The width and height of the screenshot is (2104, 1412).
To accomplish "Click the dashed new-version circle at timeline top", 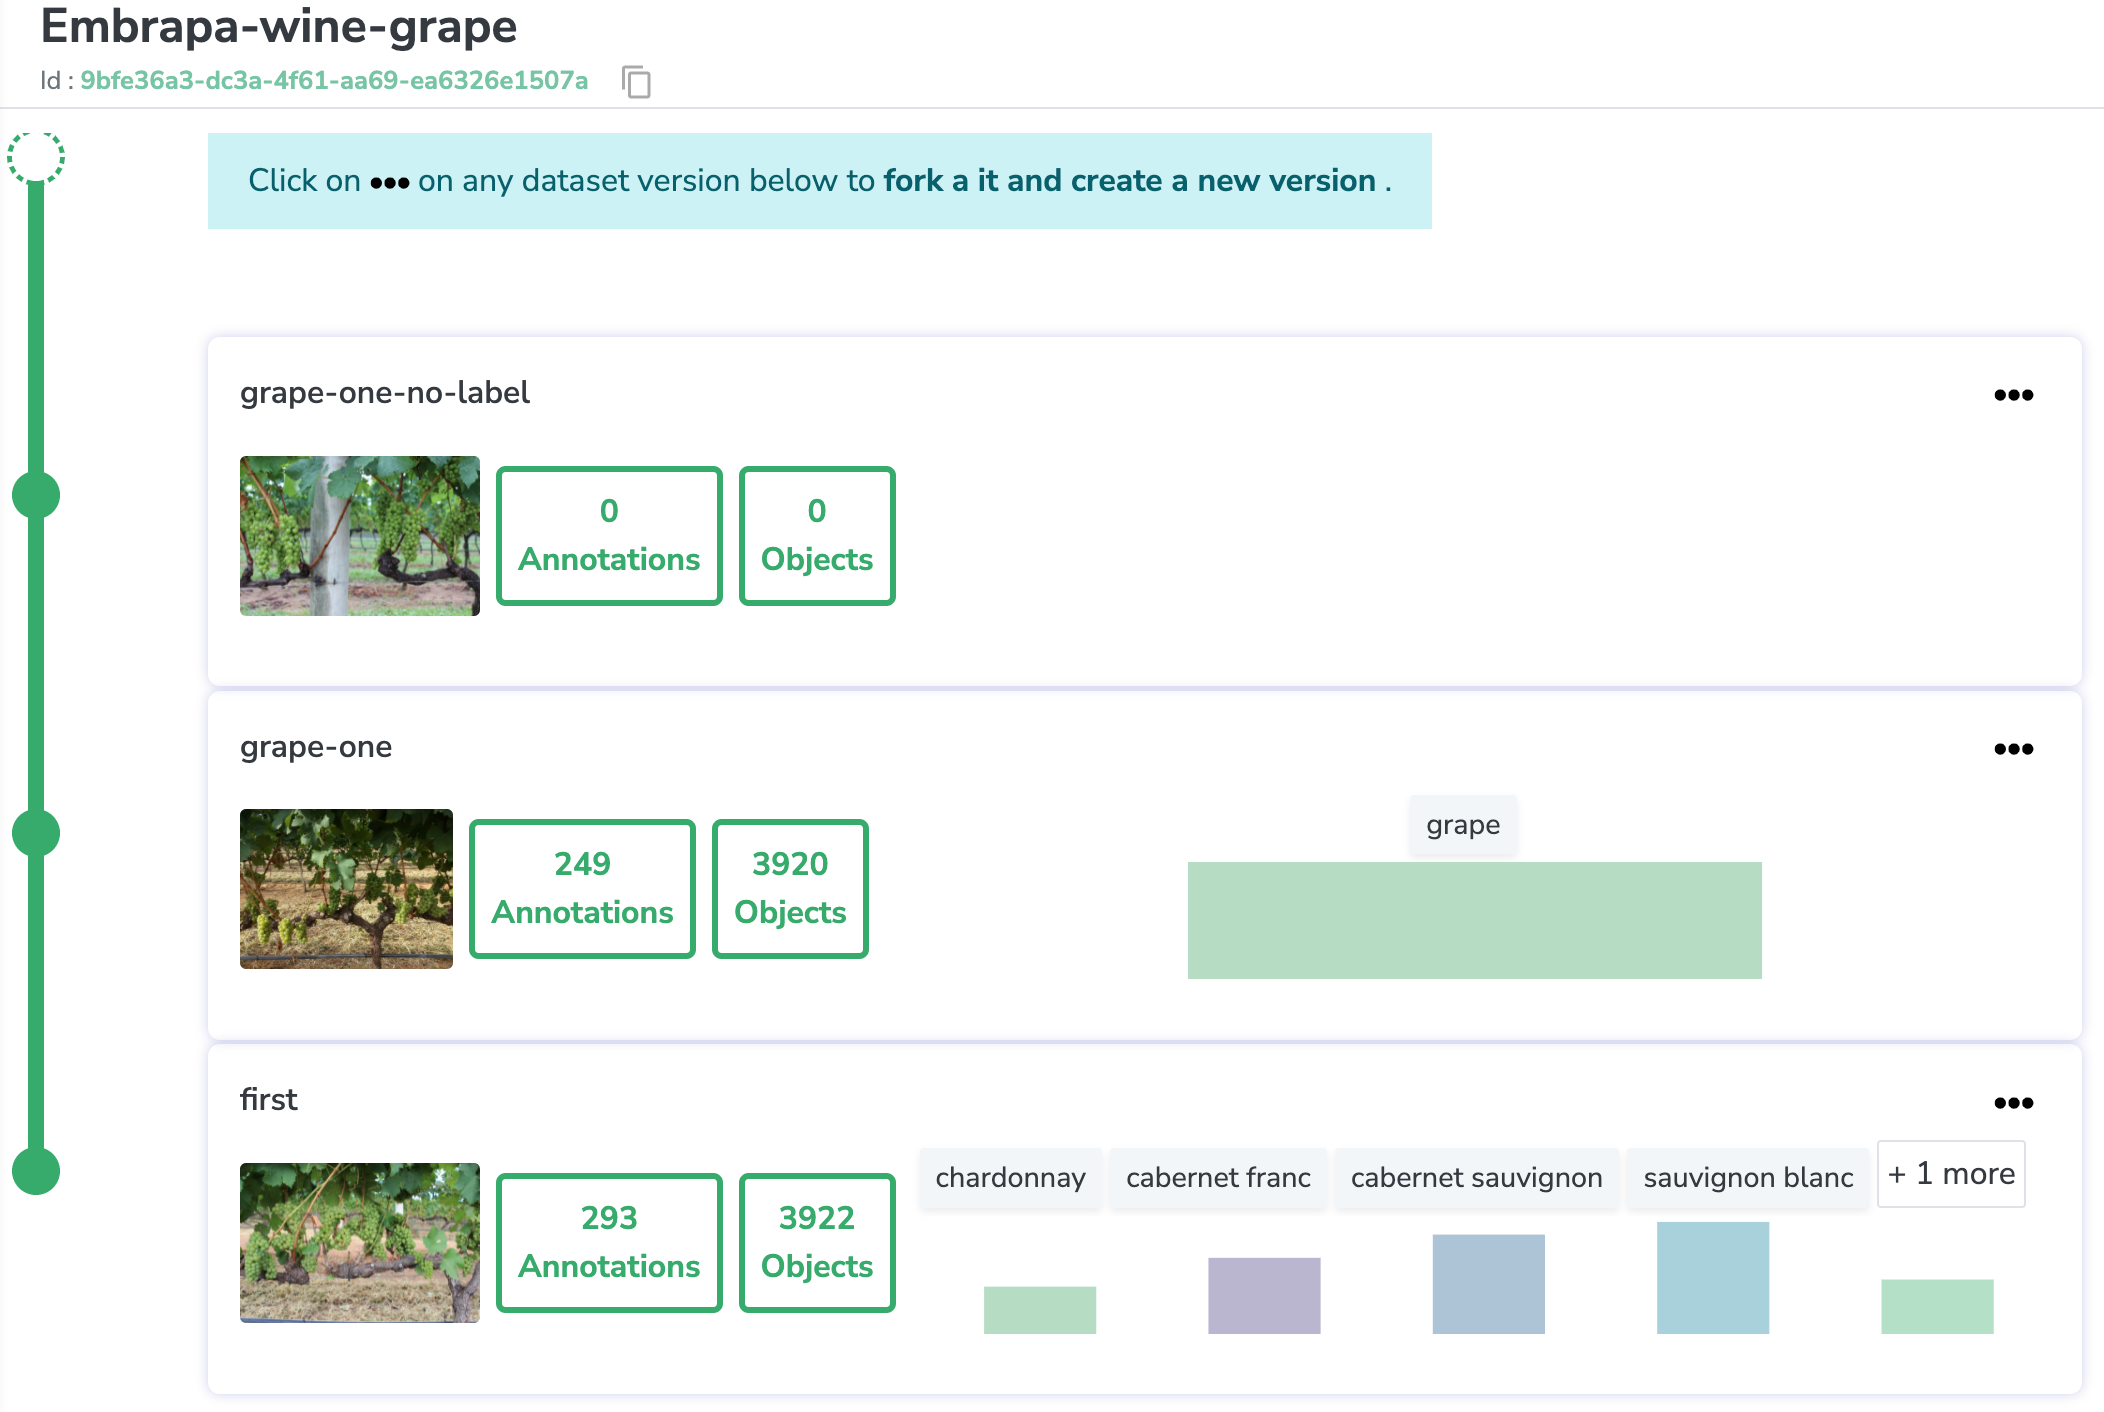I will tap(36, 157).
